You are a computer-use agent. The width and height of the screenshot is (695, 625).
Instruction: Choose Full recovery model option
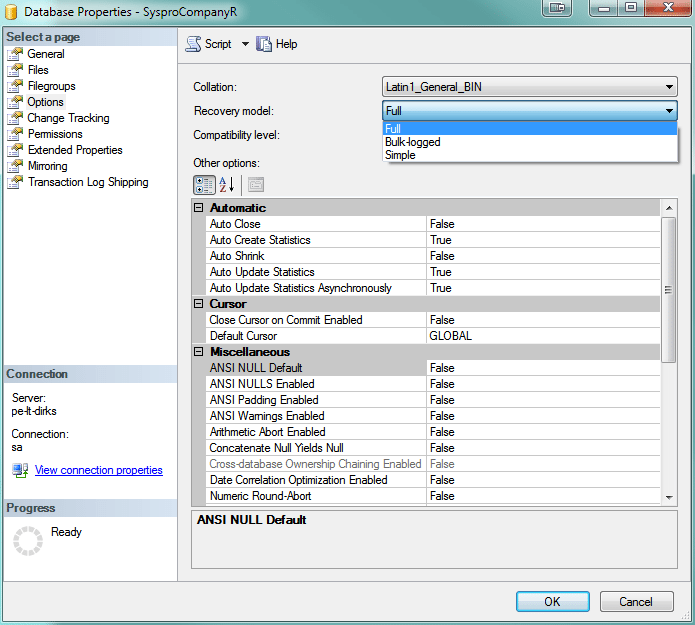click(530, 129)
